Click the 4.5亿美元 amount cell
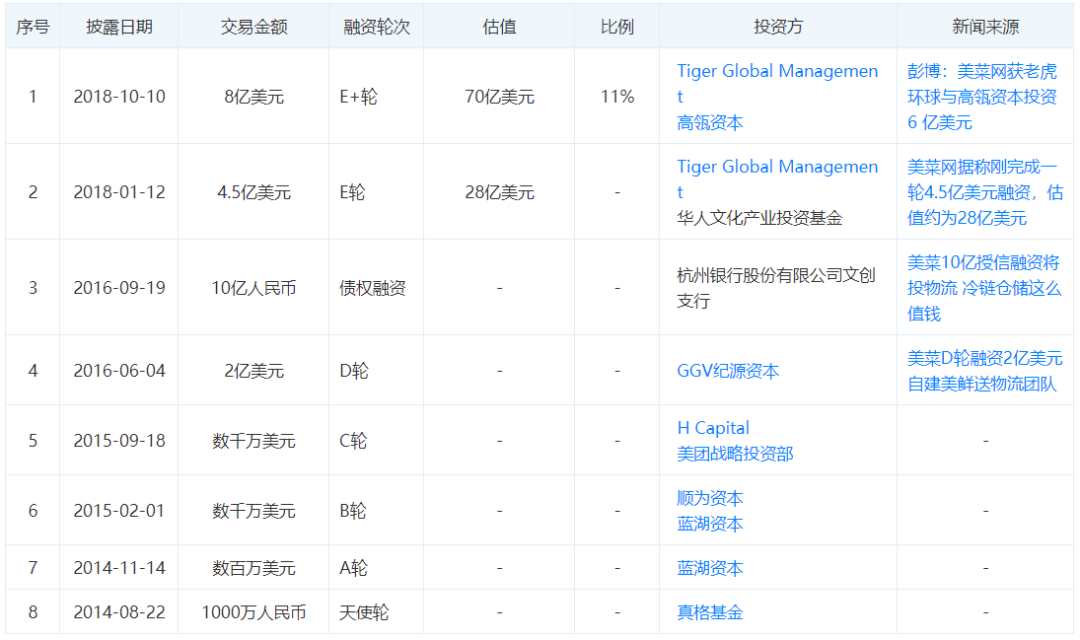This screenshot has width=1080, height=640. point(253,192)
